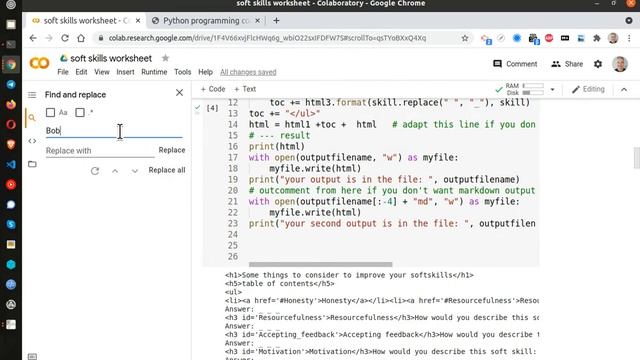Launch Firefox from the dock

[x=11, y=104]
